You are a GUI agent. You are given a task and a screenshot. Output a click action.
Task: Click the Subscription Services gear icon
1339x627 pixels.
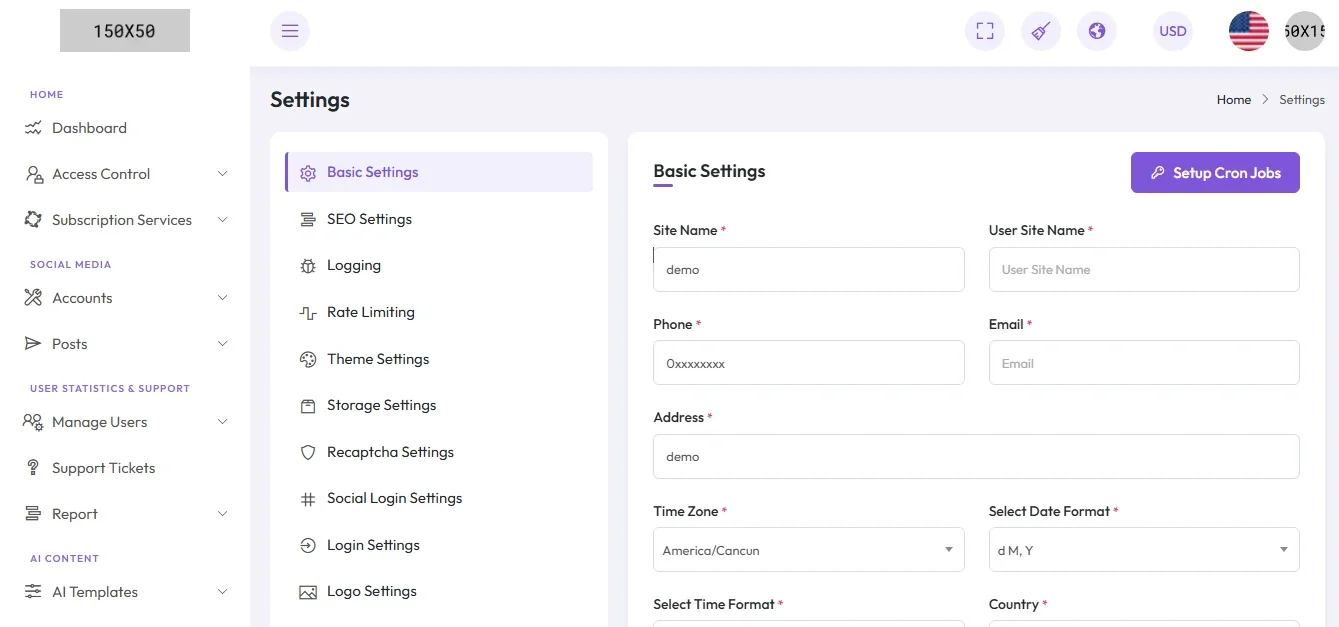click(33, 220)
